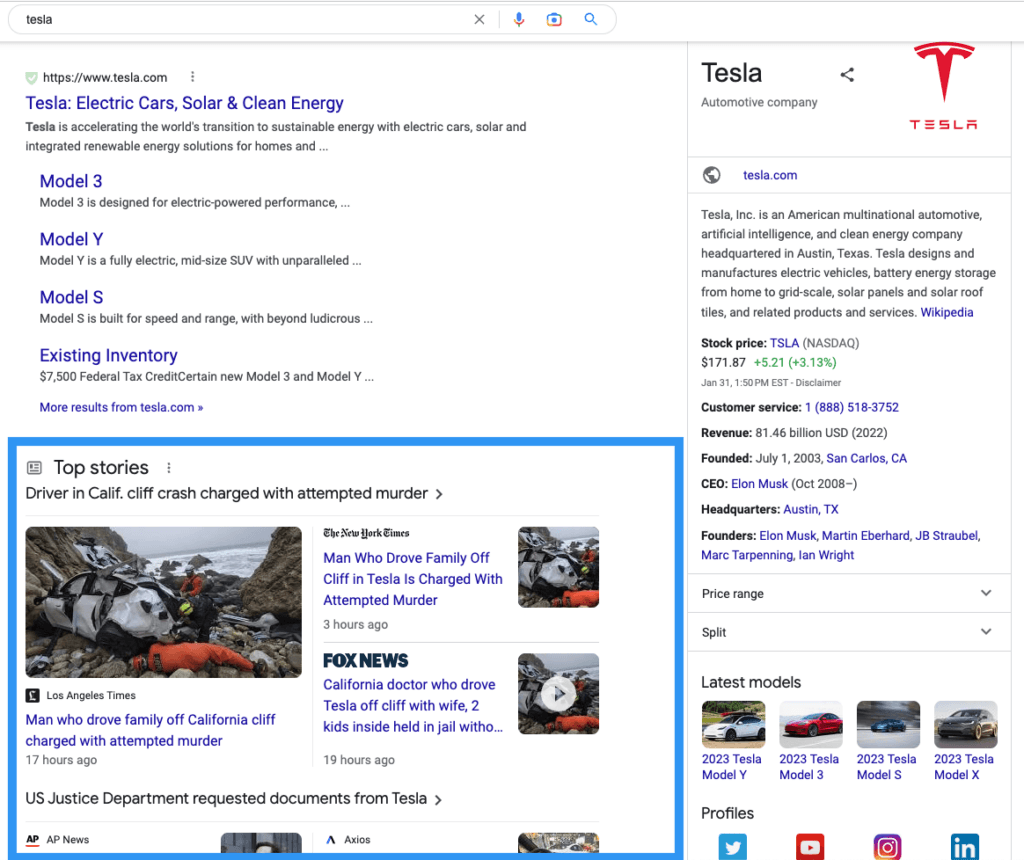Click the 2023 Tesla Model X text link
The image size is (1024, 860).
pos(963,767)
